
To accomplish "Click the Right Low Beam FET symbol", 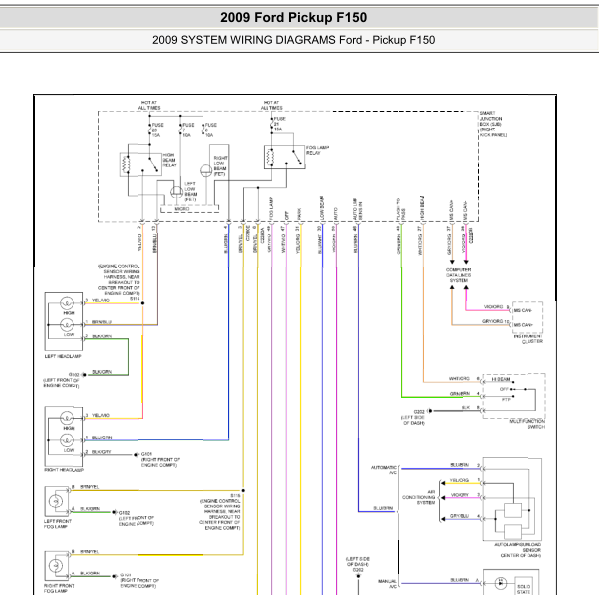I will [x=206, y=170].
